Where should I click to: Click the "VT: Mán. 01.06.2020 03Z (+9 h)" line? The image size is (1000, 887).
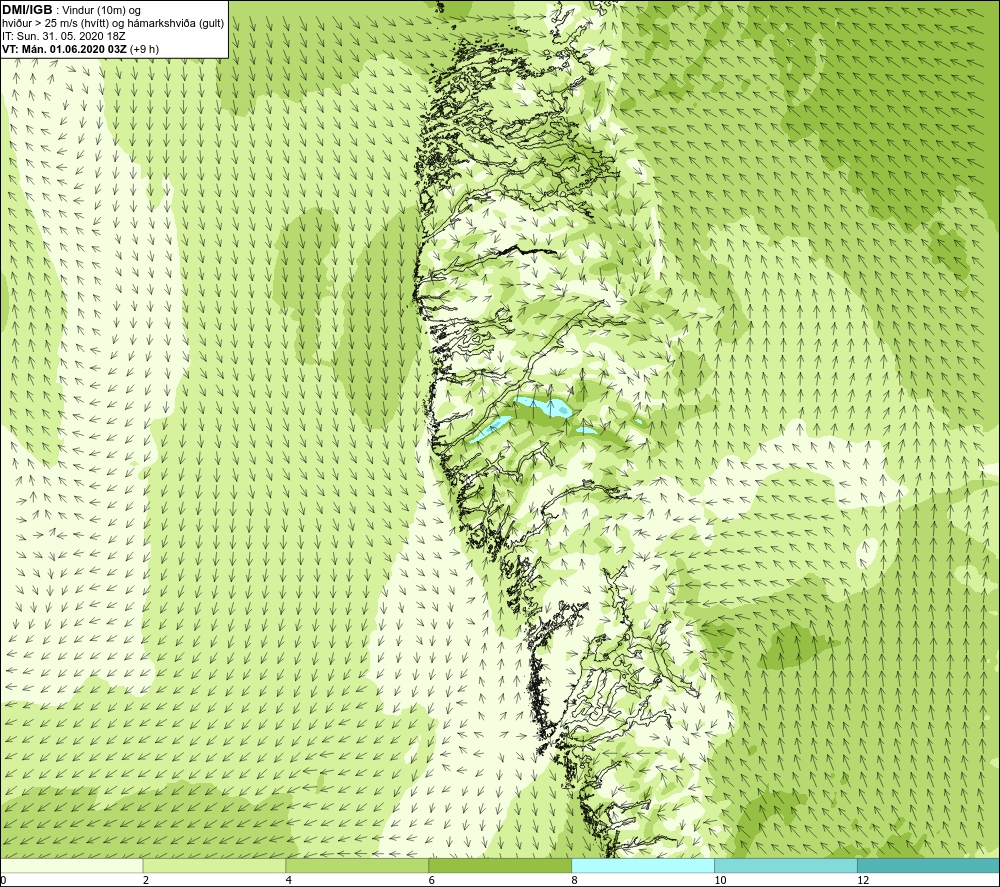click(x=80, y=49)
